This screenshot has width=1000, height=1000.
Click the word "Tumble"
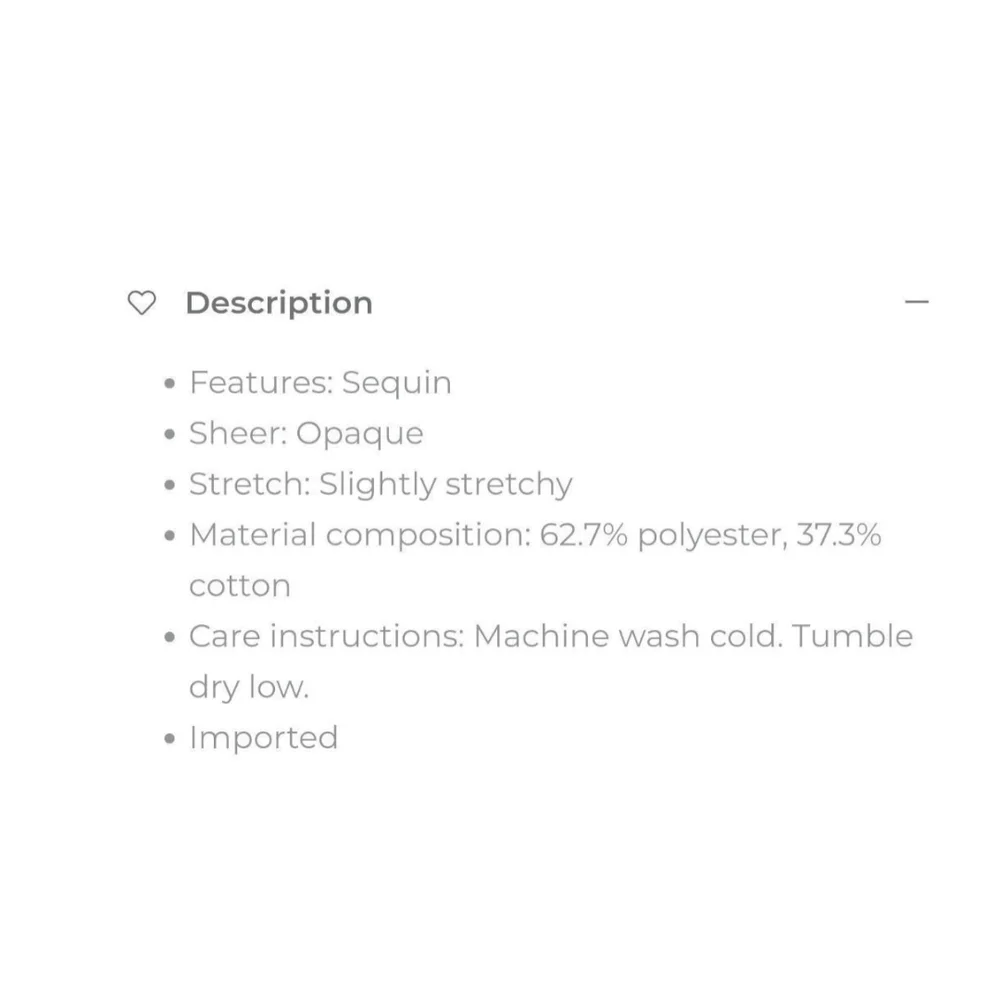[853, 637]
